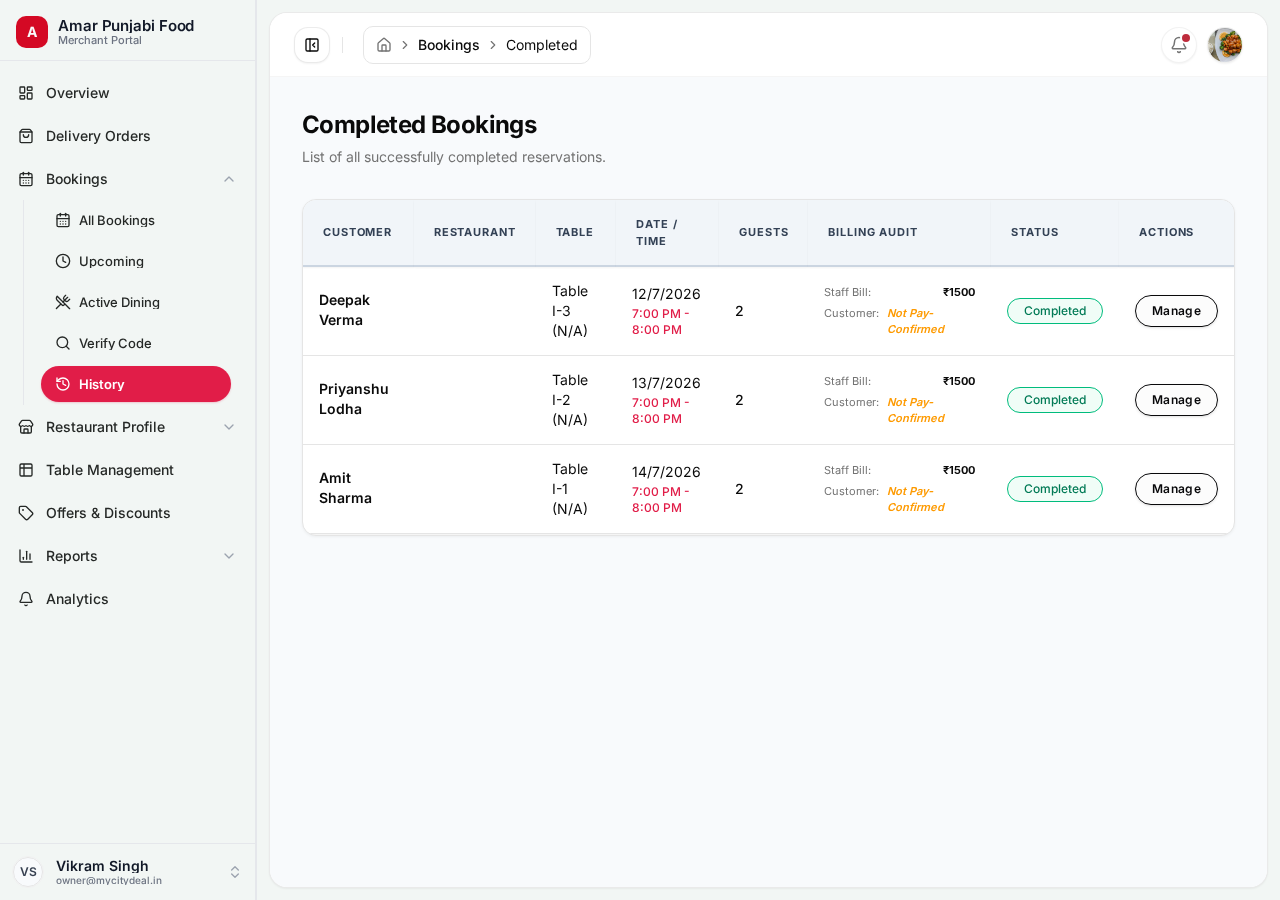Select the Upcoming bookings item
Viewport: 1280px width, 900px height.
[x=136, y=261]
